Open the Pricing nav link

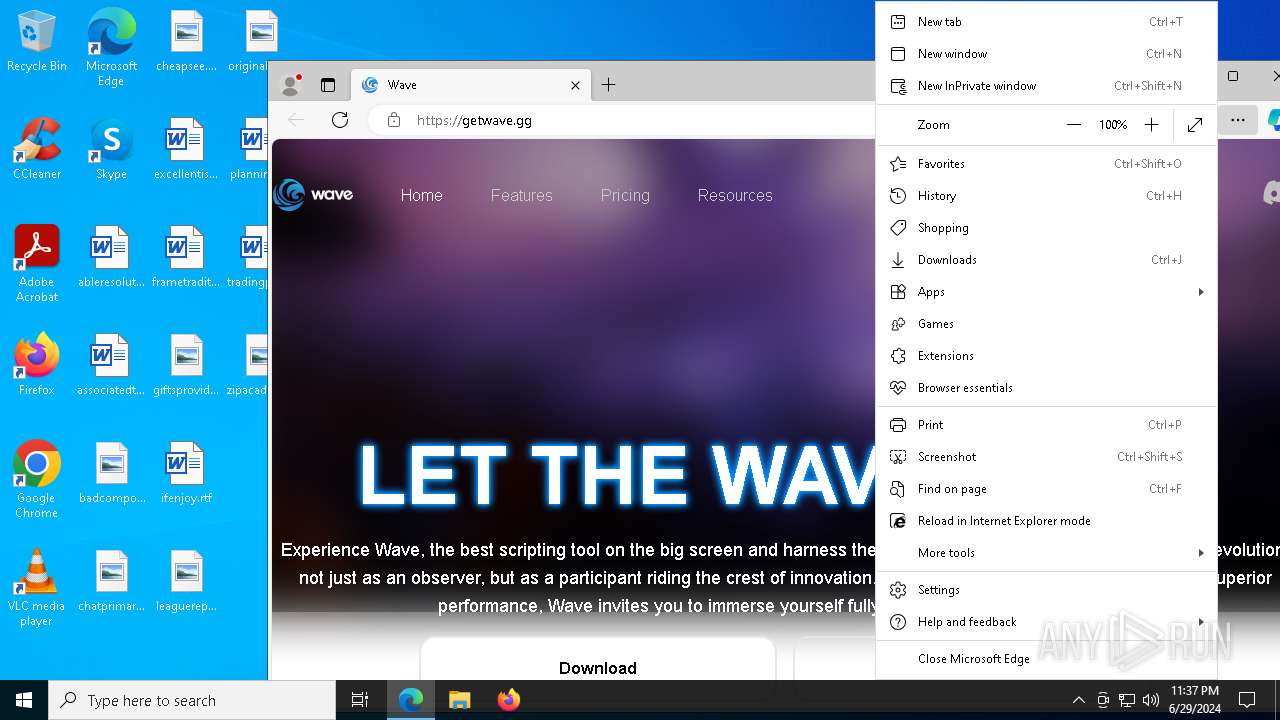pyautogui.click(x=625, y=196)
